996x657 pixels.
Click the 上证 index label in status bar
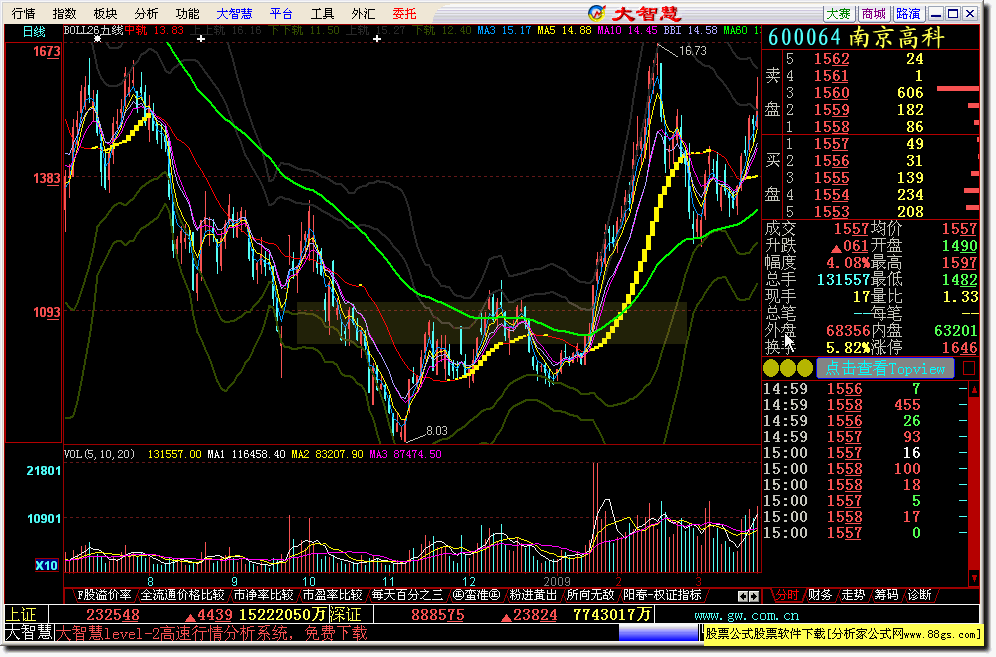coord(22,614)
